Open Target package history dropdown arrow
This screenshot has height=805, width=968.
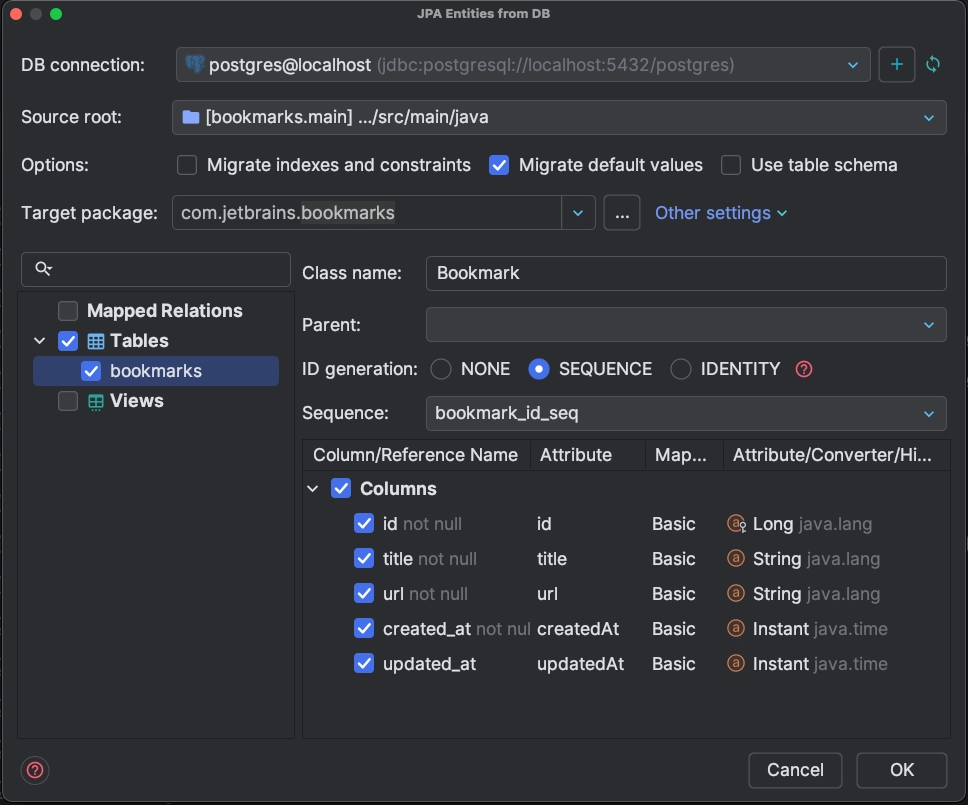click(578, 213)
